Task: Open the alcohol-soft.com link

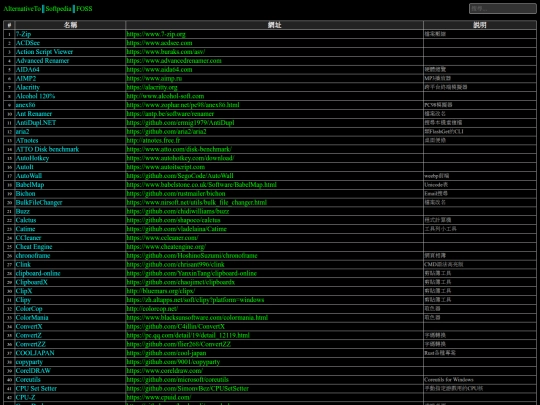Action: (165, 96)
